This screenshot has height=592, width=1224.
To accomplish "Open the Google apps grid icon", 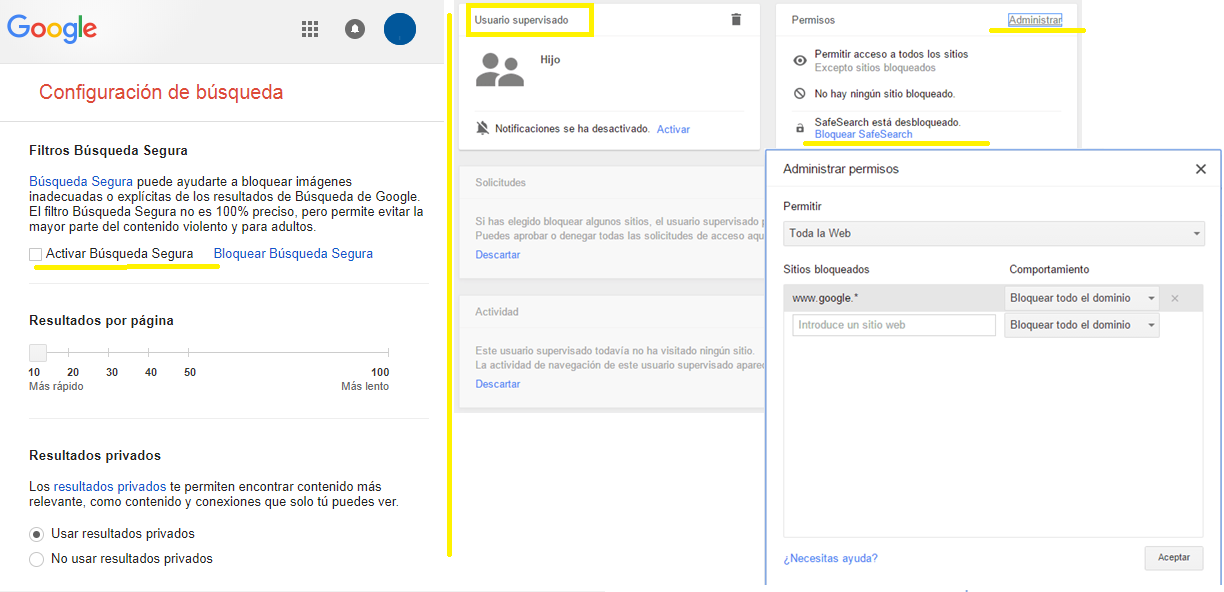I will coord(310,29).
